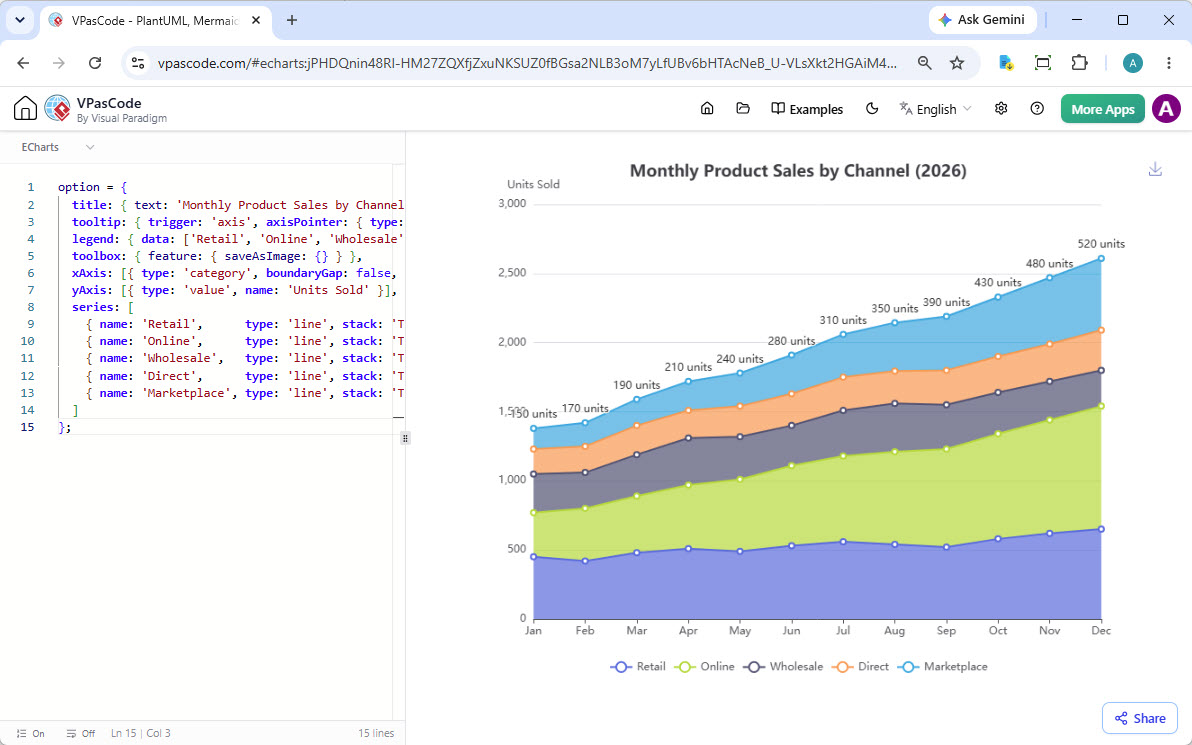
Task: Open settings using the gear icon
Action: (1001, 109)
